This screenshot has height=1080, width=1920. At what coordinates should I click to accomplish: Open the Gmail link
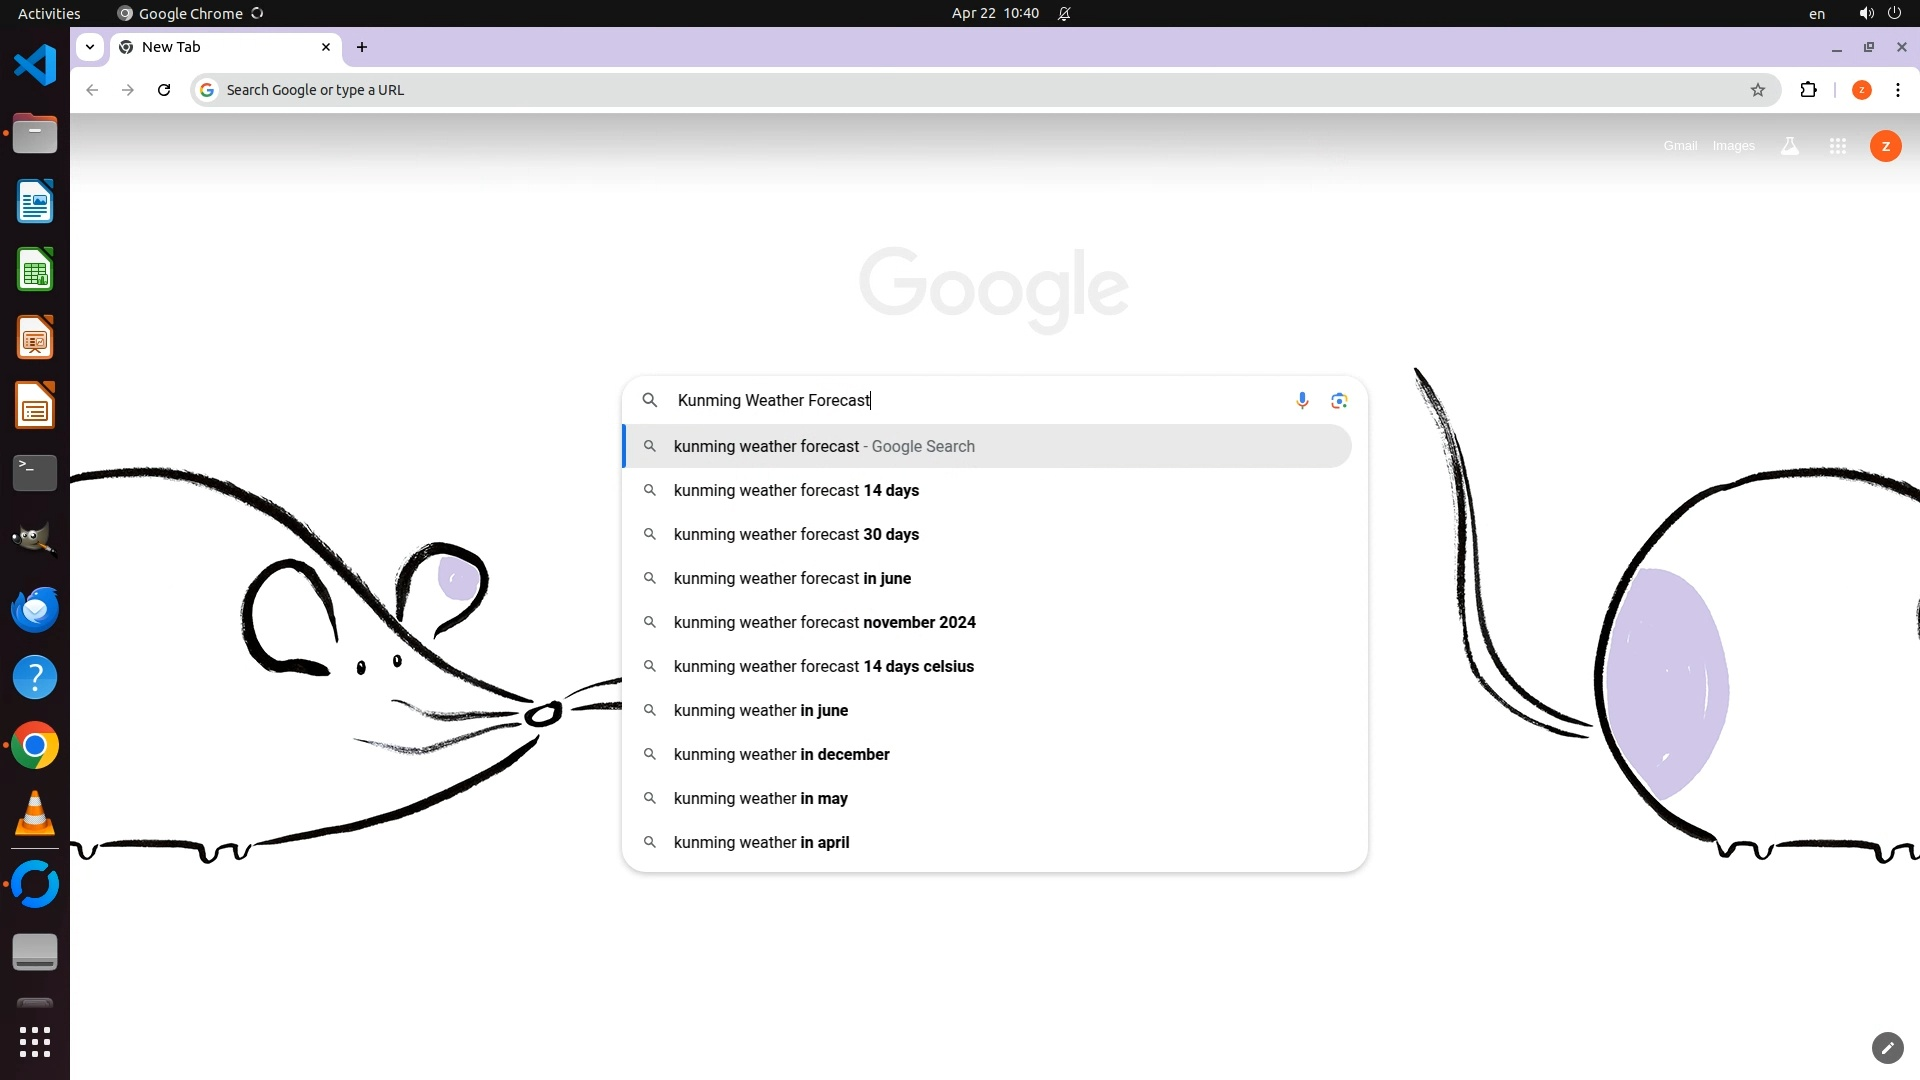point(1680,146)
